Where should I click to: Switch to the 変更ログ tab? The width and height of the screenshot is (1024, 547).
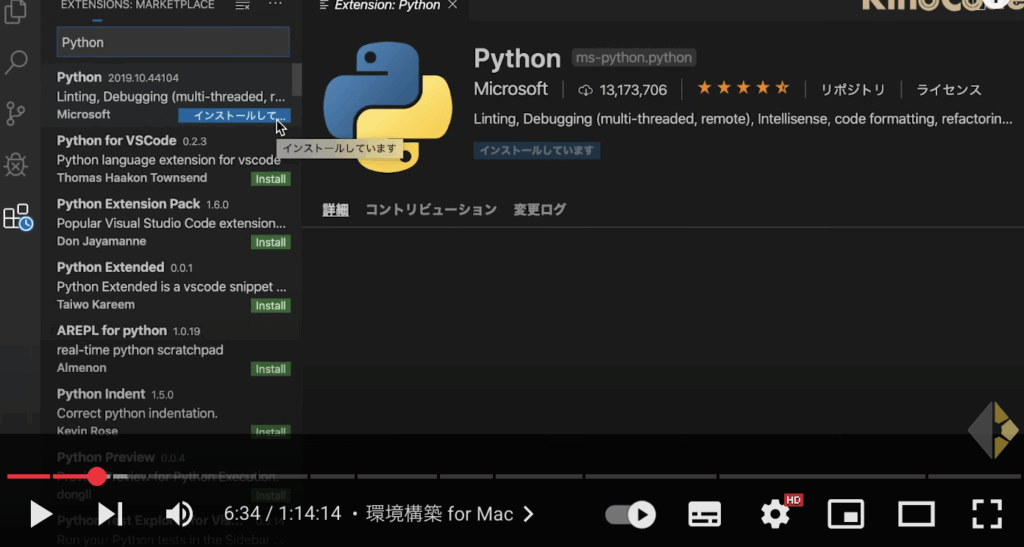click(539, 210)
